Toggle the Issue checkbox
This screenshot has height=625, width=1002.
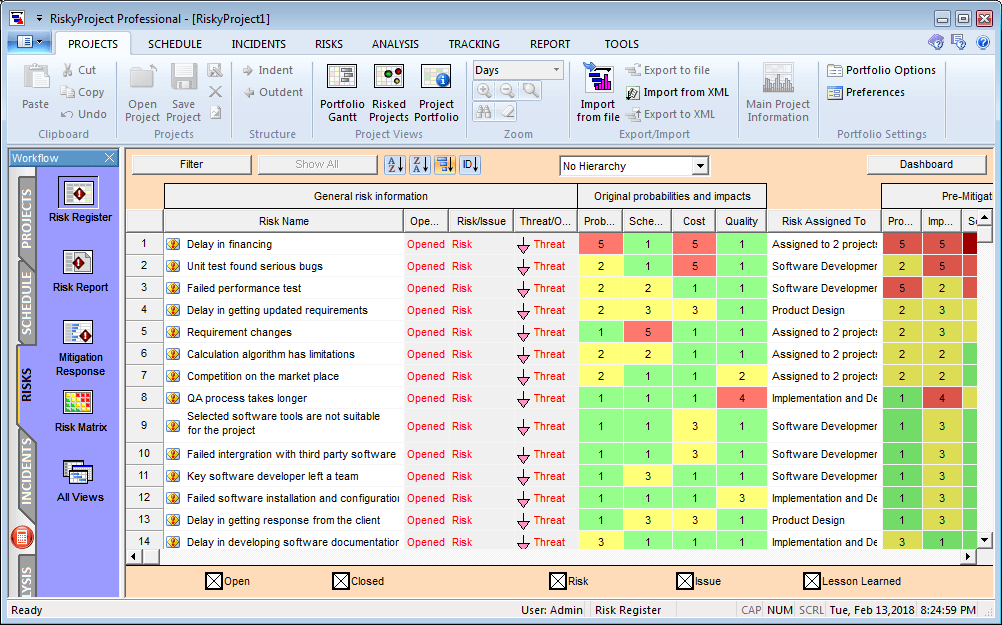(684, 581)
